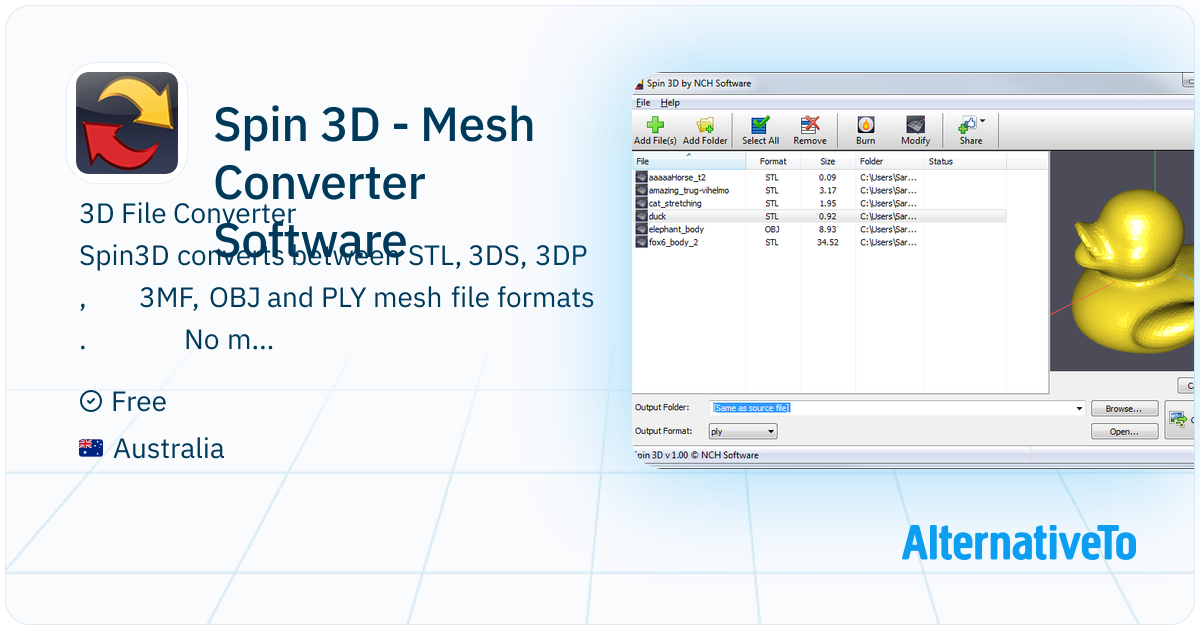The image size is (1200, 630).
Task: Click OBJ format cell of elephant_body
Action: (772, 229)
